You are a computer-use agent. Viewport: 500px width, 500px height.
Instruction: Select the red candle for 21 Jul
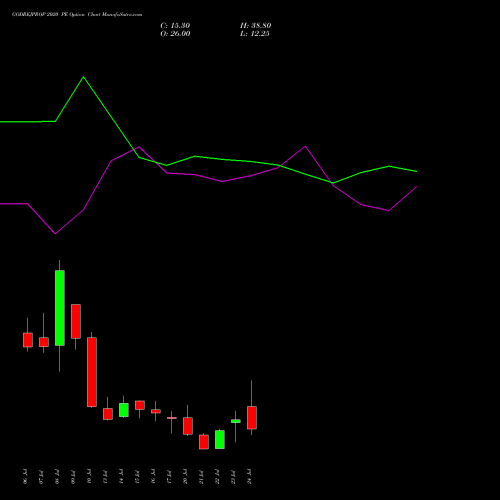click(204, 442)
